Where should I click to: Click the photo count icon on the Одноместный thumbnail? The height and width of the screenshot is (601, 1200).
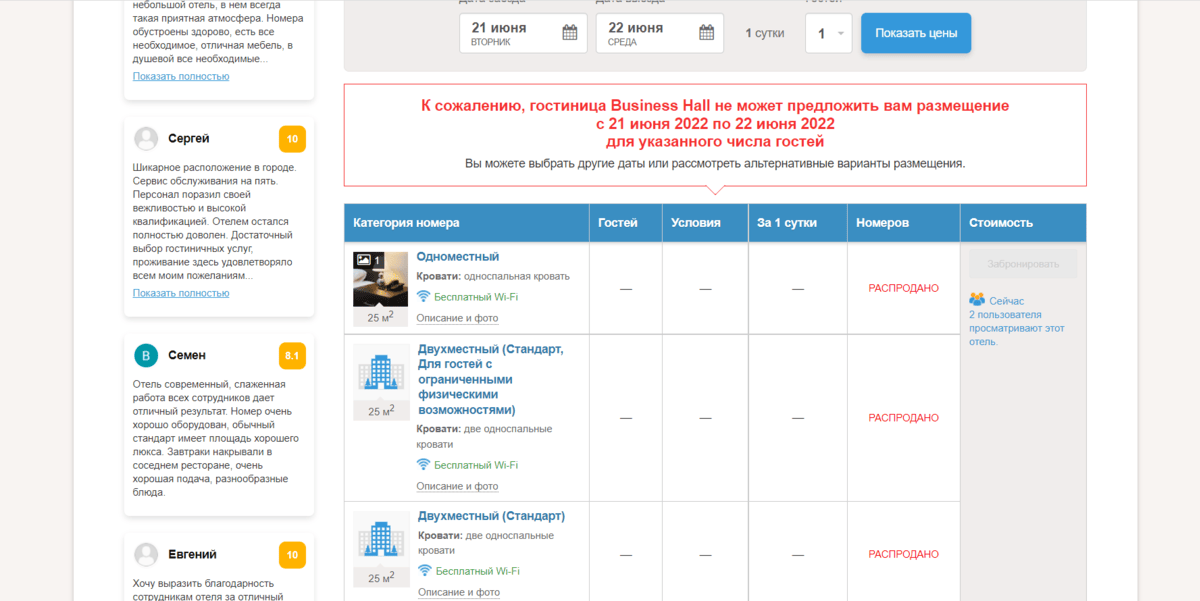point(364,260)
